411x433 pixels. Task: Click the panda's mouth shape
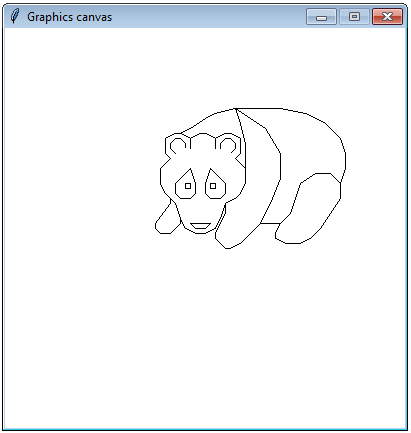click(x=200, y=226)
